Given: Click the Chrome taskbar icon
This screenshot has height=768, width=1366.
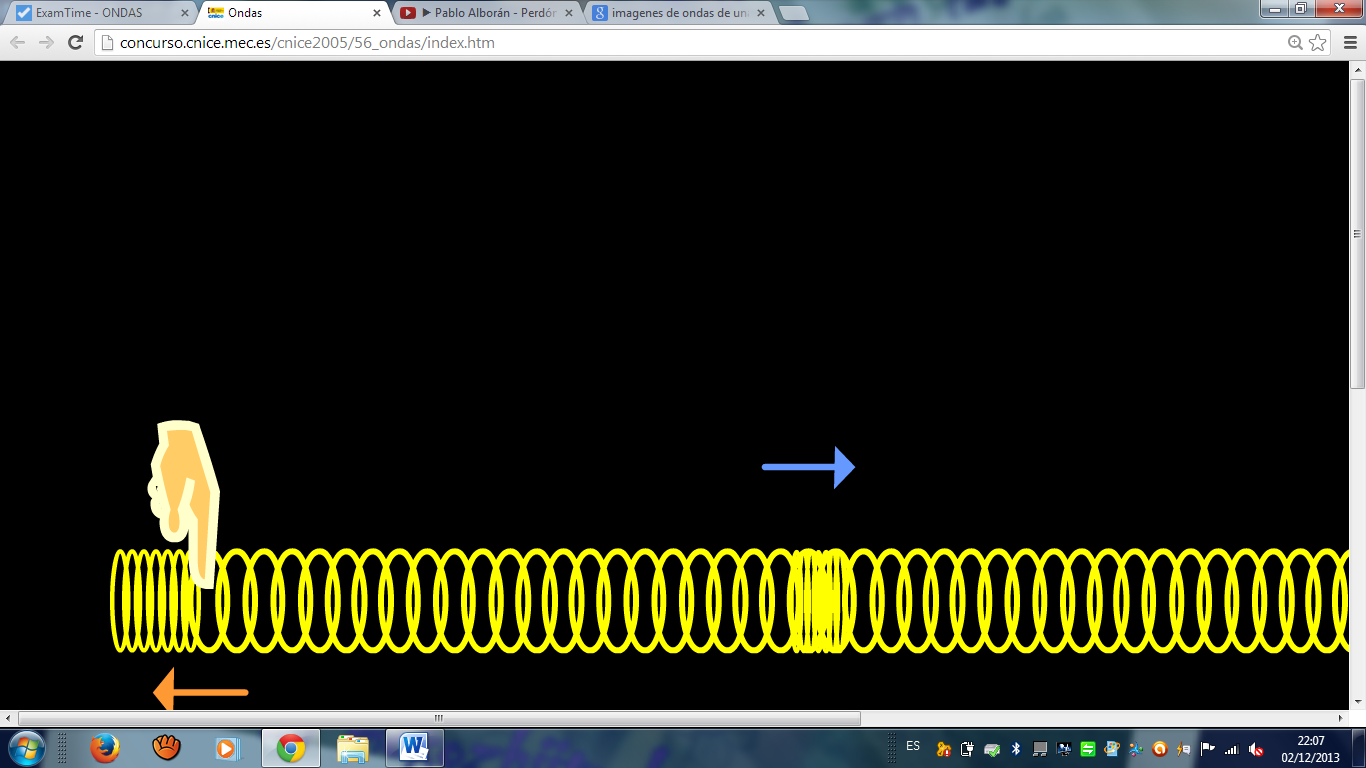Looking at the screenshot, I should tap(291, 748).
